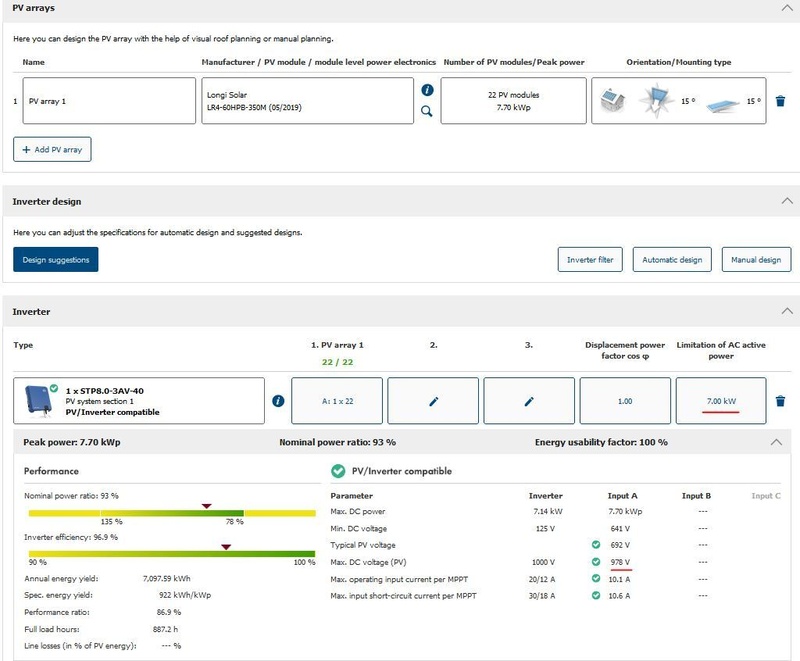Screen dimensions: 800x661
Task: Click the roof orientation house icon
Action: point(611,101)
